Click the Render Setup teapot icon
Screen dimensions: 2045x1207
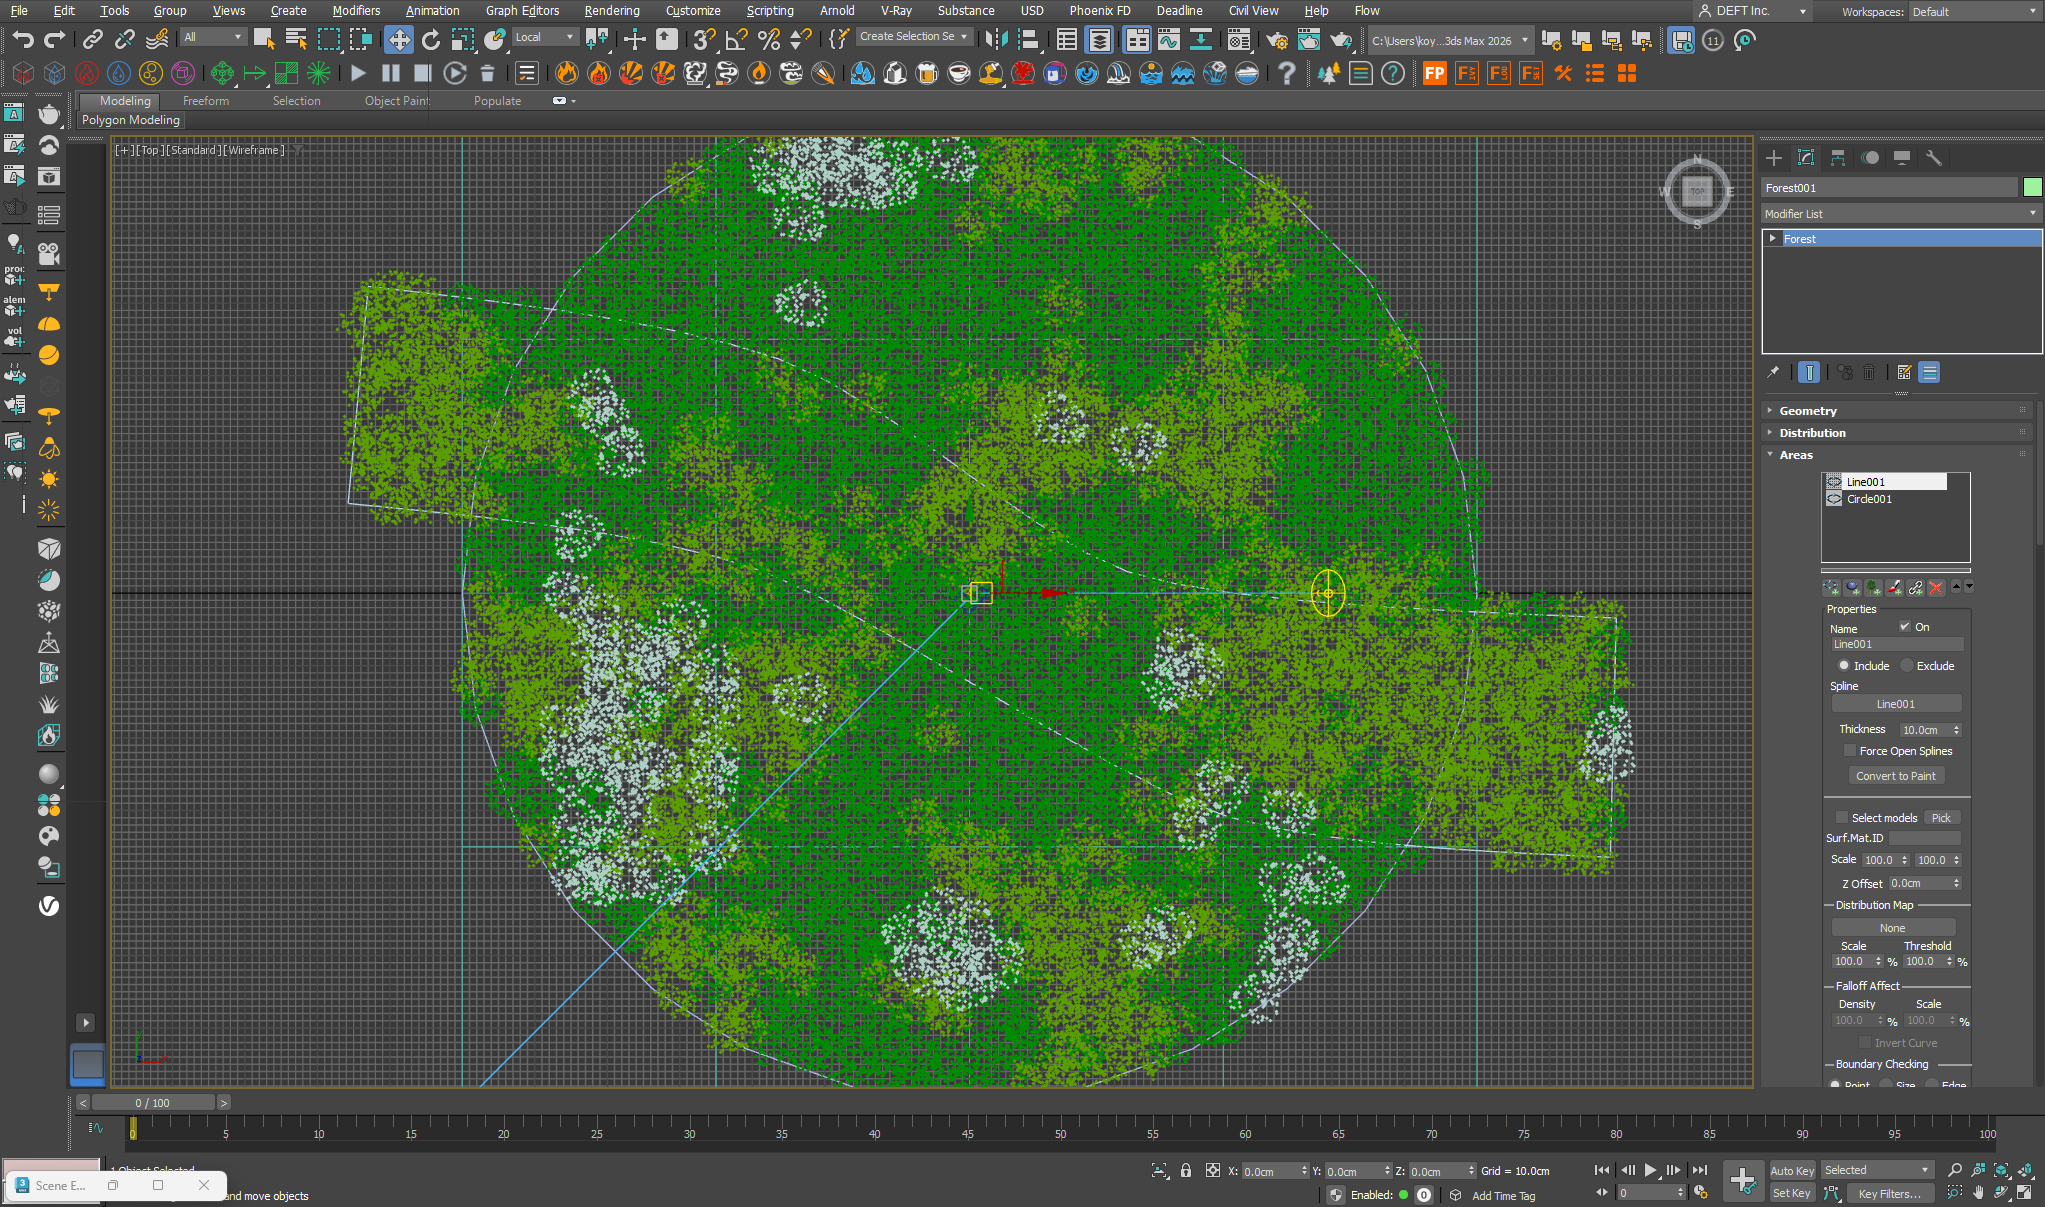click(x=1277, y=40)
